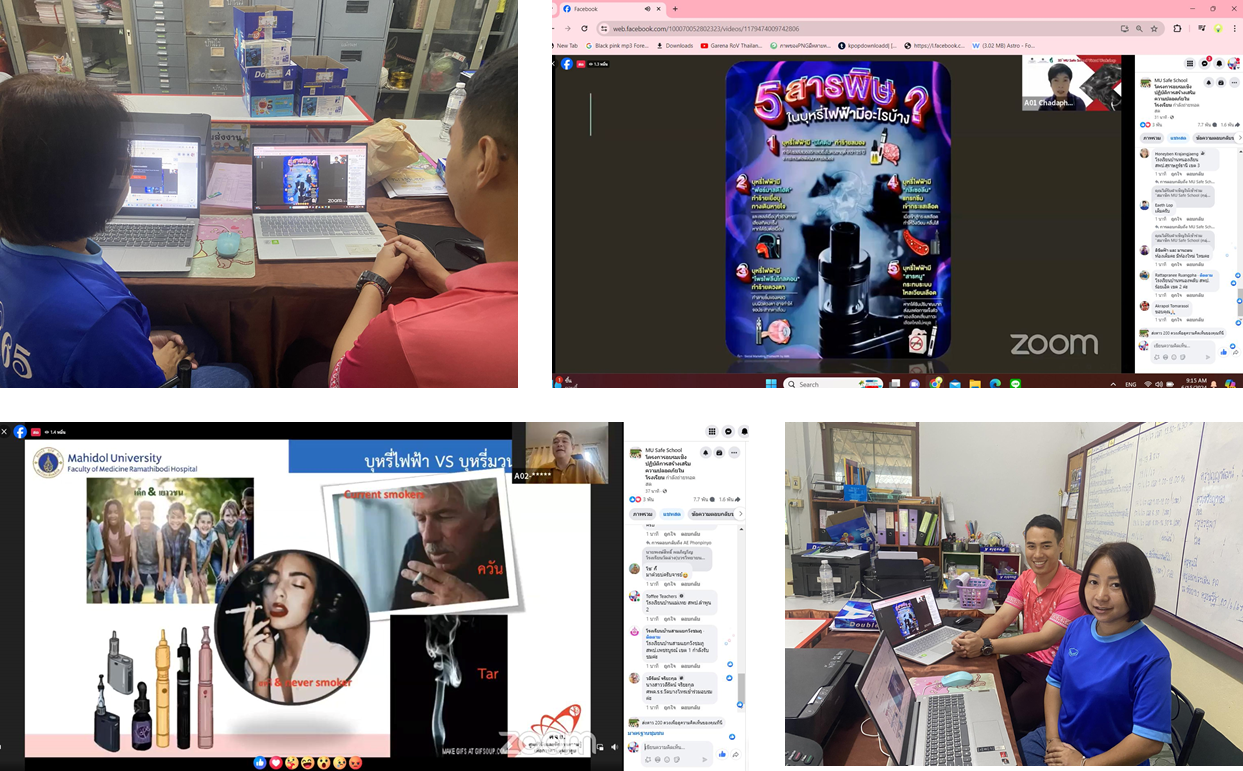Screen dimensions: 1243x771
Task: Open the Facebook apps grid menu in bottom-left window
Action: coord(712,431)
